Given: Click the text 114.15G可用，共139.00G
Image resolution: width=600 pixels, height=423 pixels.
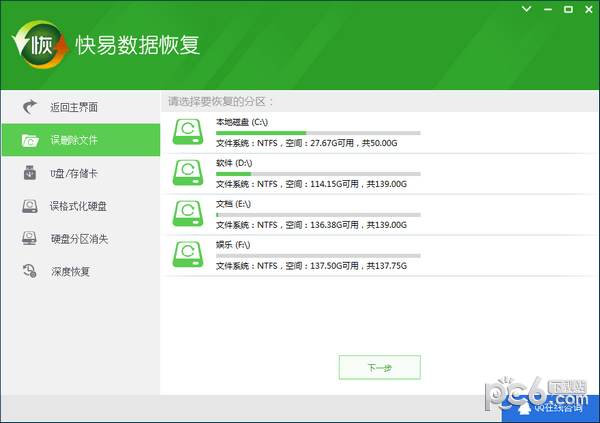Looking at the screenshot, I should 358,184.
